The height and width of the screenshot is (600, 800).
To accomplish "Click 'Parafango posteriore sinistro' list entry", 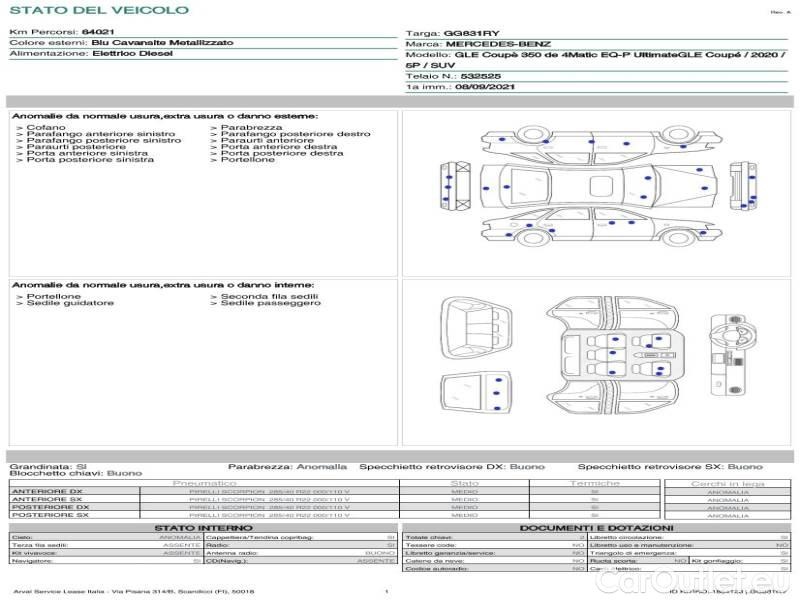I will (x=104, y=140).
